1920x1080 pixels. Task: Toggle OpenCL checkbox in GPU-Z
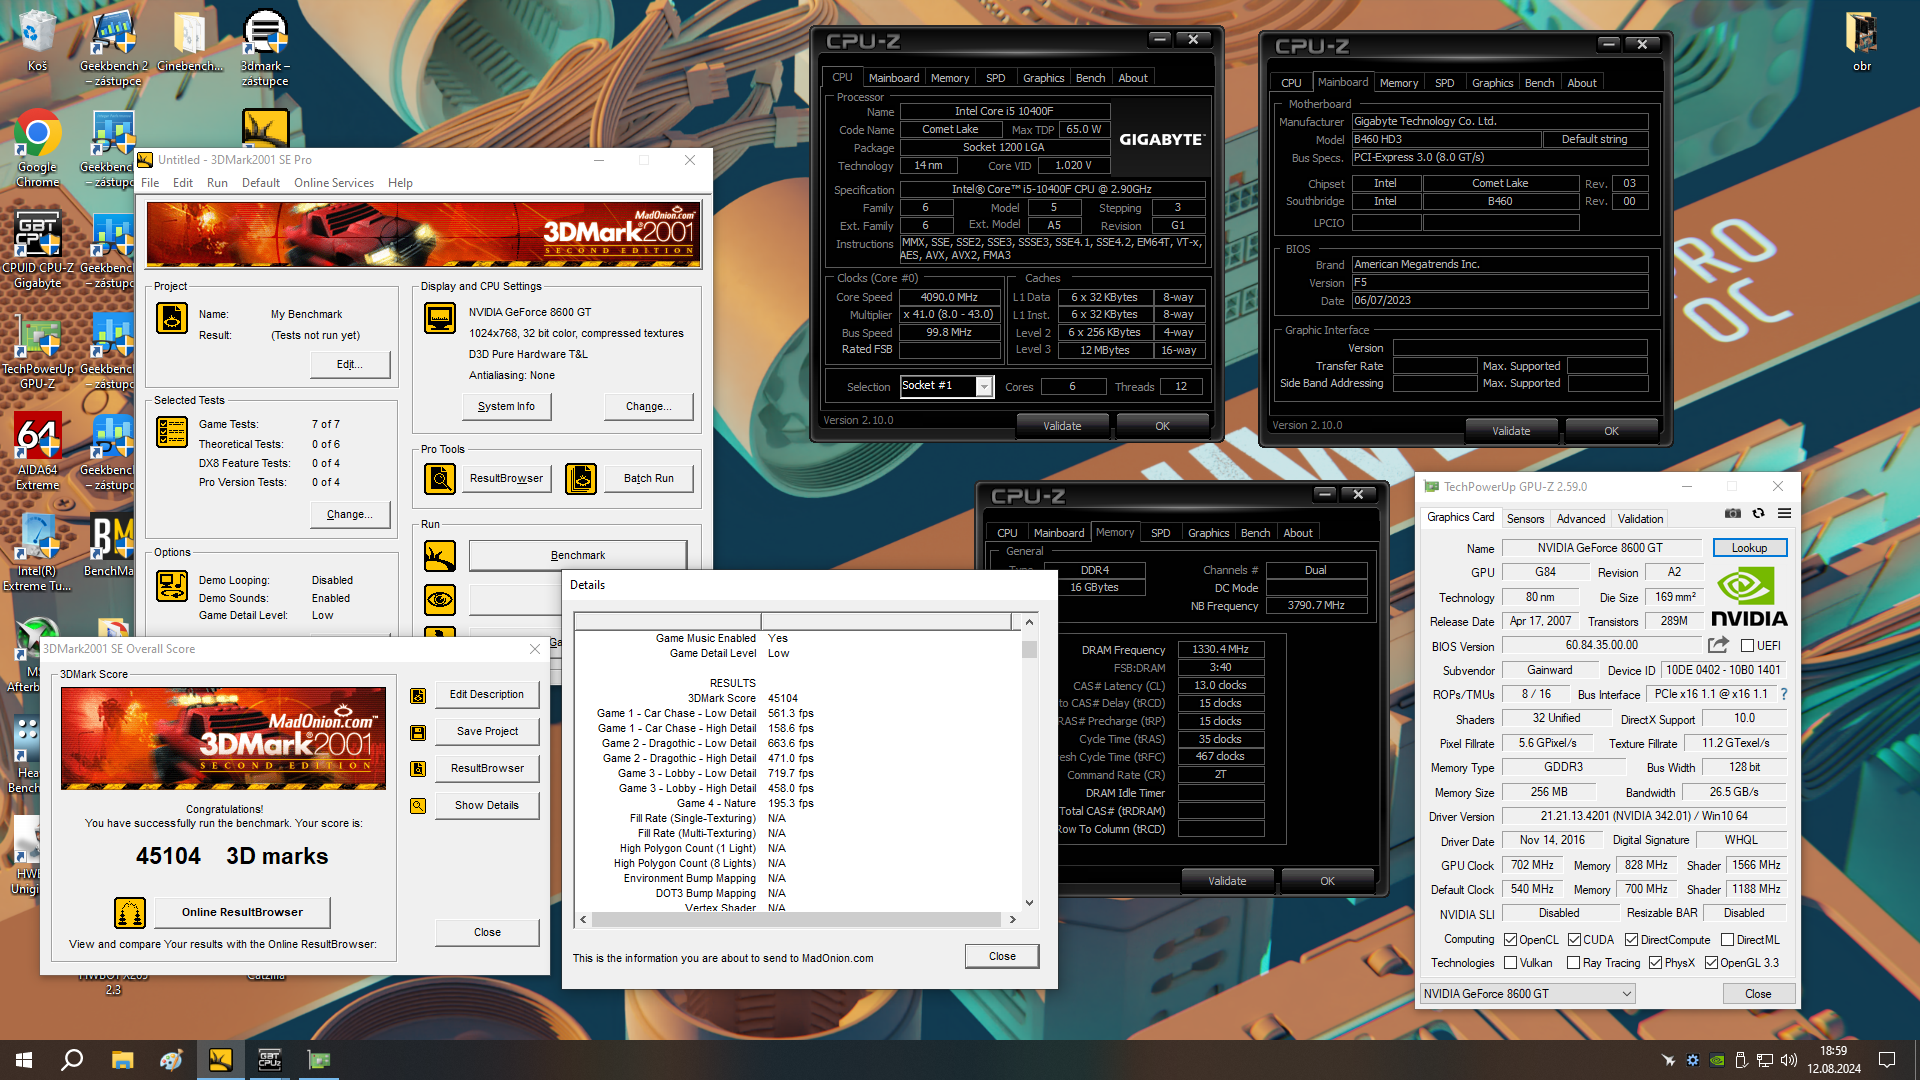(1511, 940)
